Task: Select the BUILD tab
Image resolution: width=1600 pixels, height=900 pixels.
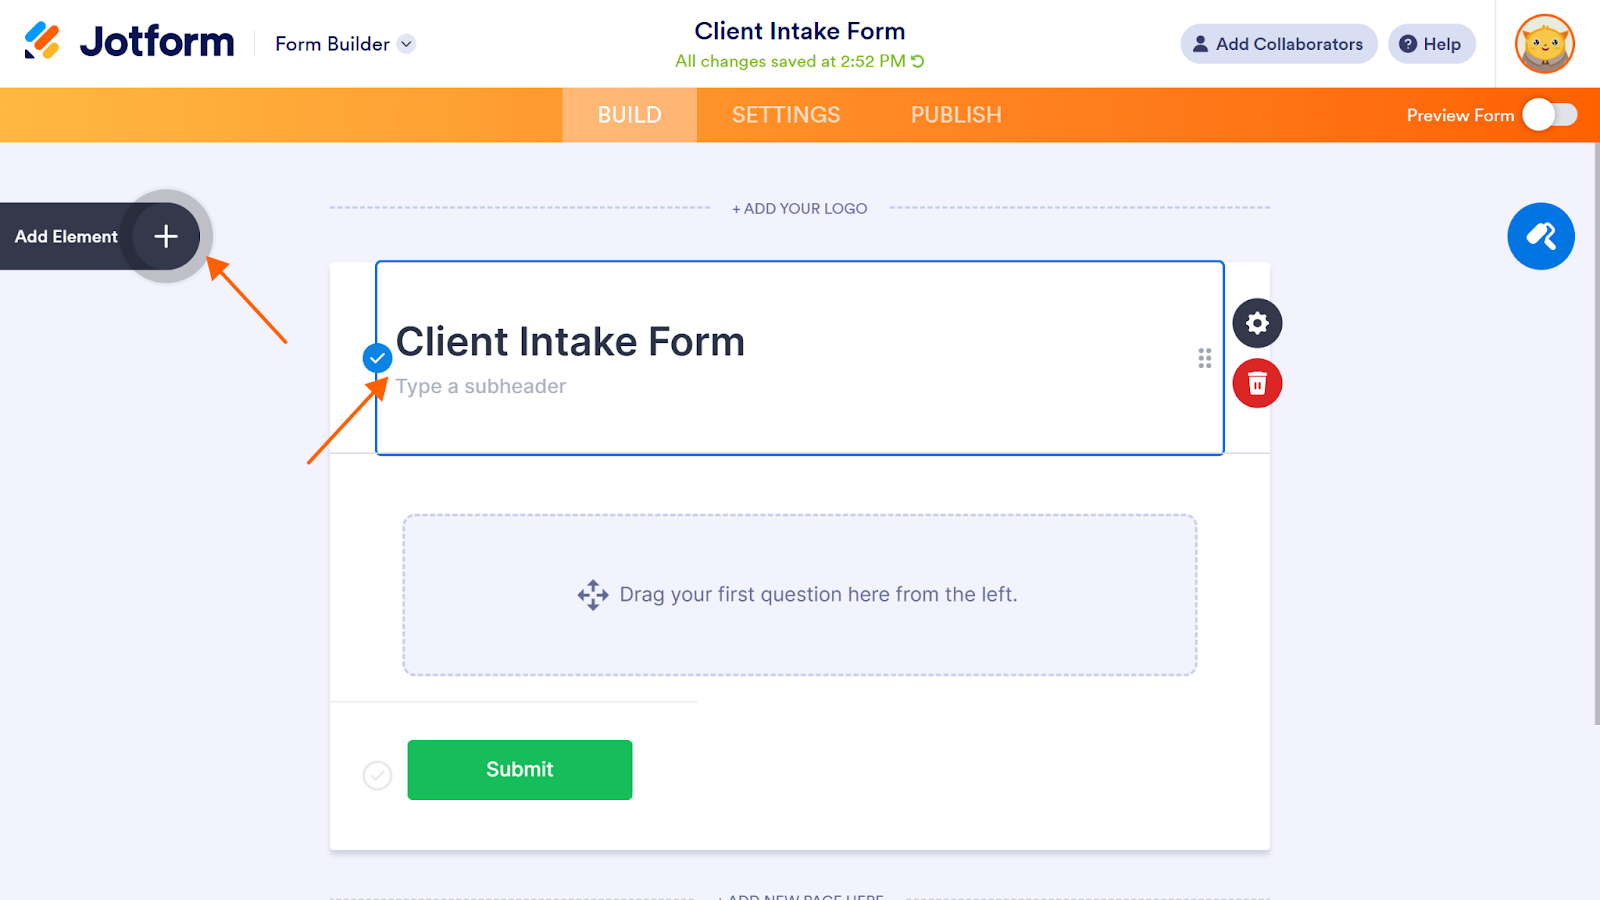Action: (x=629, y=115)
